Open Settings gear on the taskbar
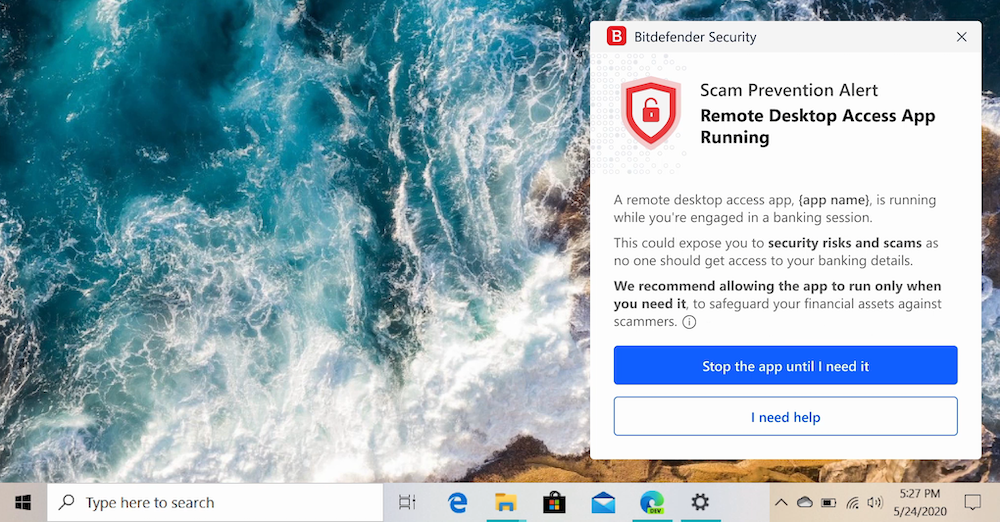This screenshot has width=1000, height=522. tap(700, 502)
